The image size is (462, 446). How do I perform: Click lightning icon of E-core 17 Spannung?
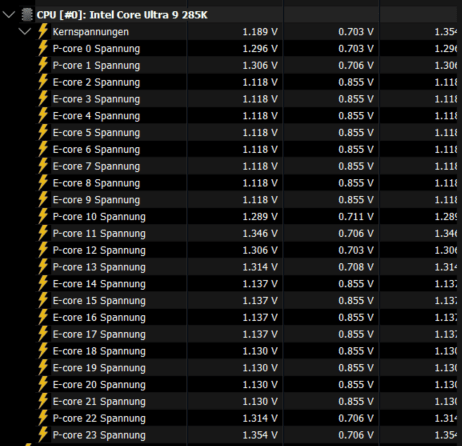point(43,334)
